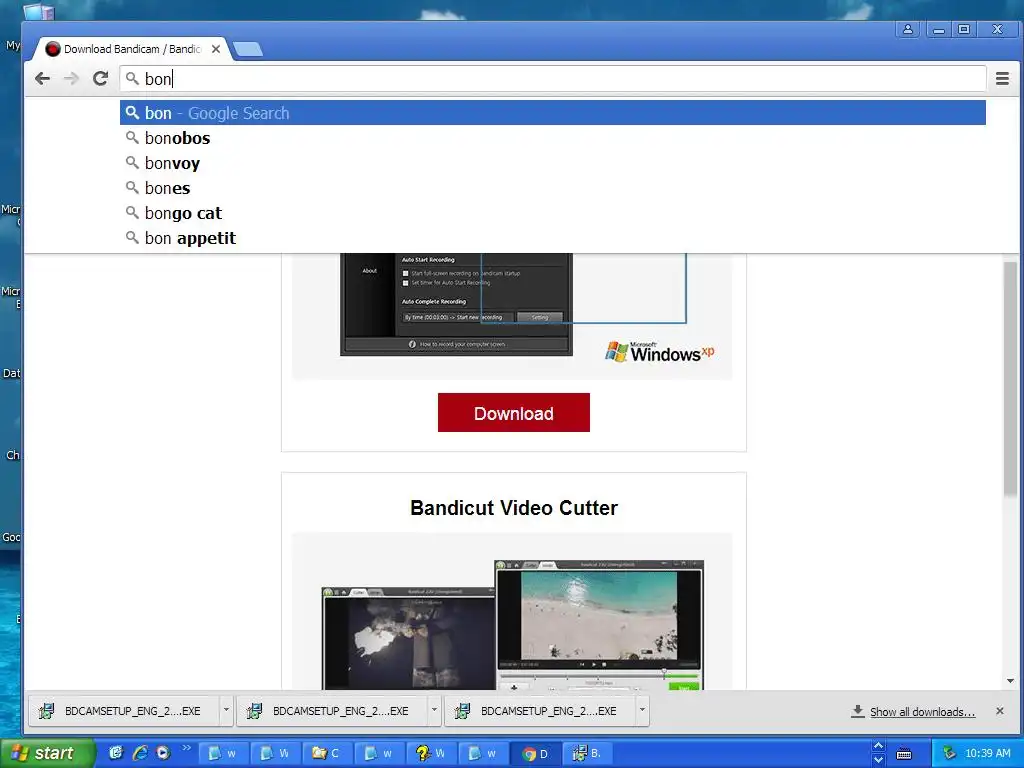Switch to the Chrome 'D' taskbar button
Screen dimensions: 1024x768
[x=536, y=754]
